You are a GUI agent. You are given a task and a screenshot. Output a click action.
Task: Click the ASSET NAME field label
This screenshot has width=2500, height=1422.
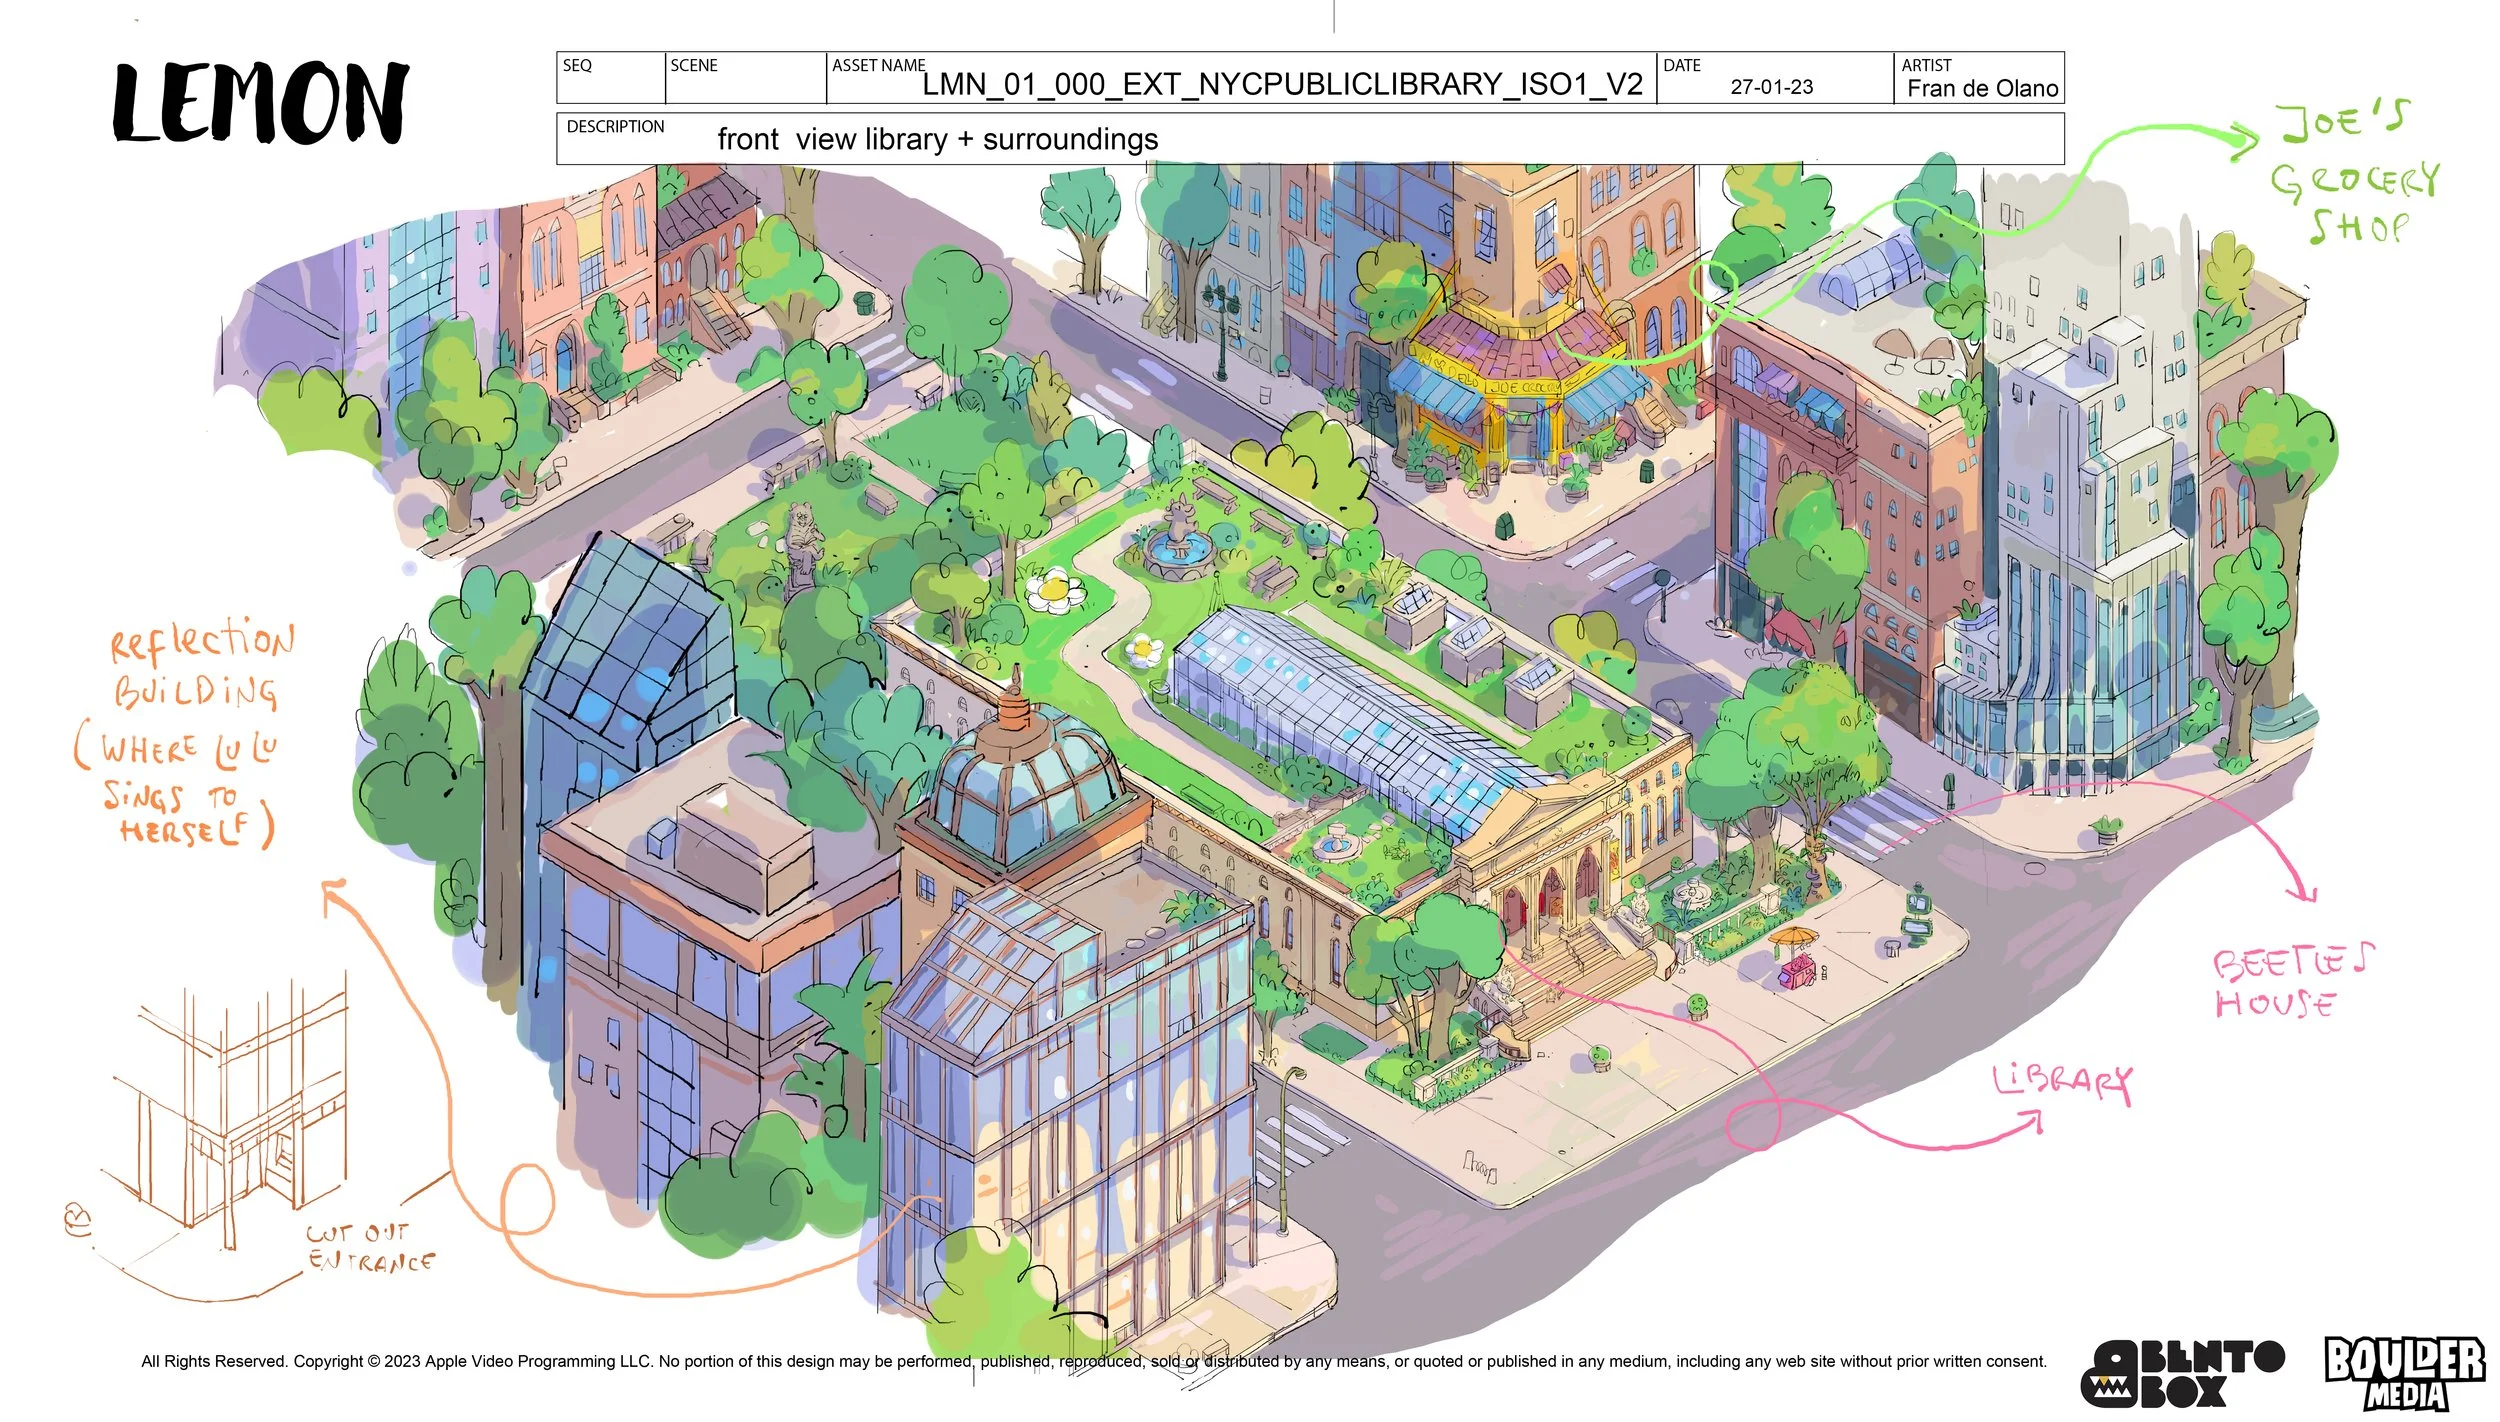878,66
